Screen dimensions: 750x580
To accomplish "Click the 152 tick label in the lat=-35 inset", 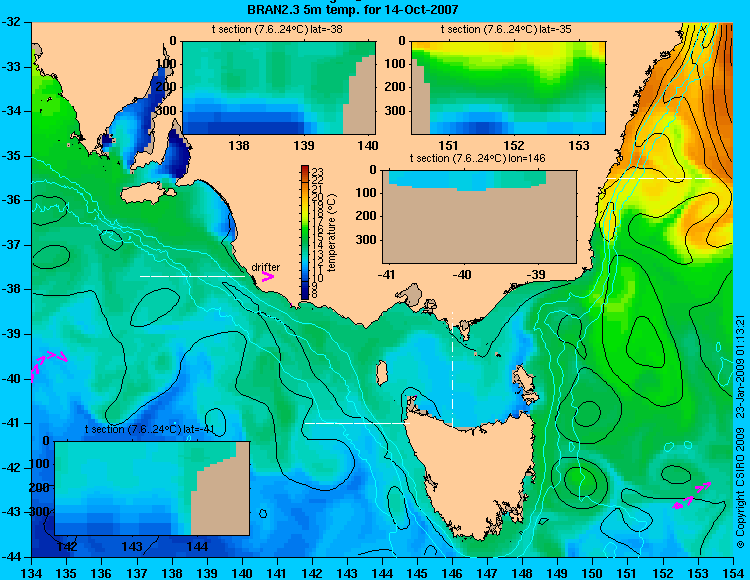I will (x=514, y=145).
